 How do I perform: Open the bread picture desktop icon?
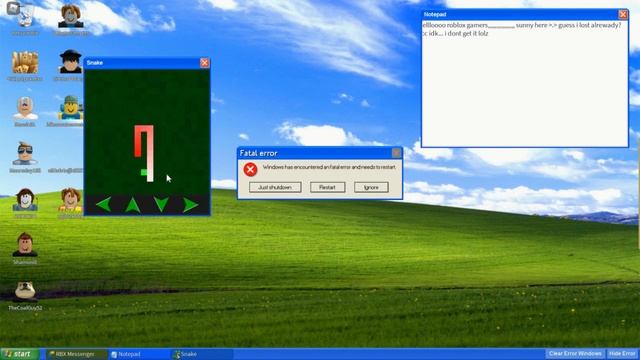(25, 64)
